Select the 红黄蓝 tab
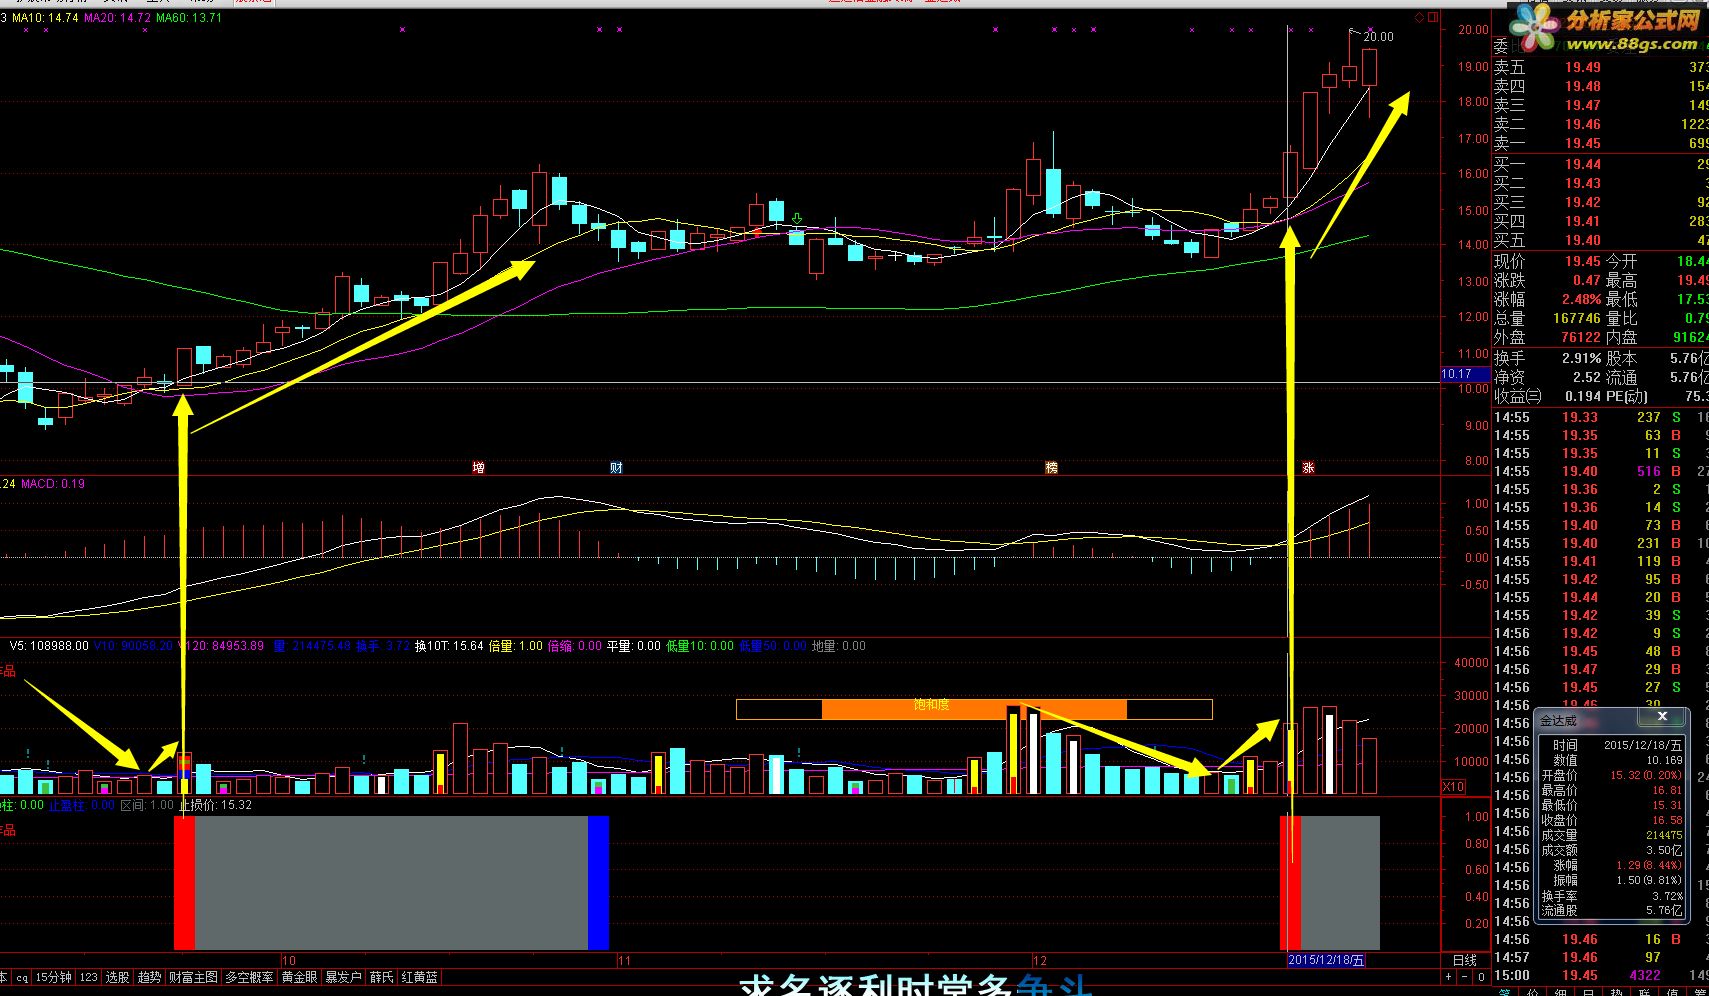The width and height of the screenshot is (1709, 996). pos(420,977)
